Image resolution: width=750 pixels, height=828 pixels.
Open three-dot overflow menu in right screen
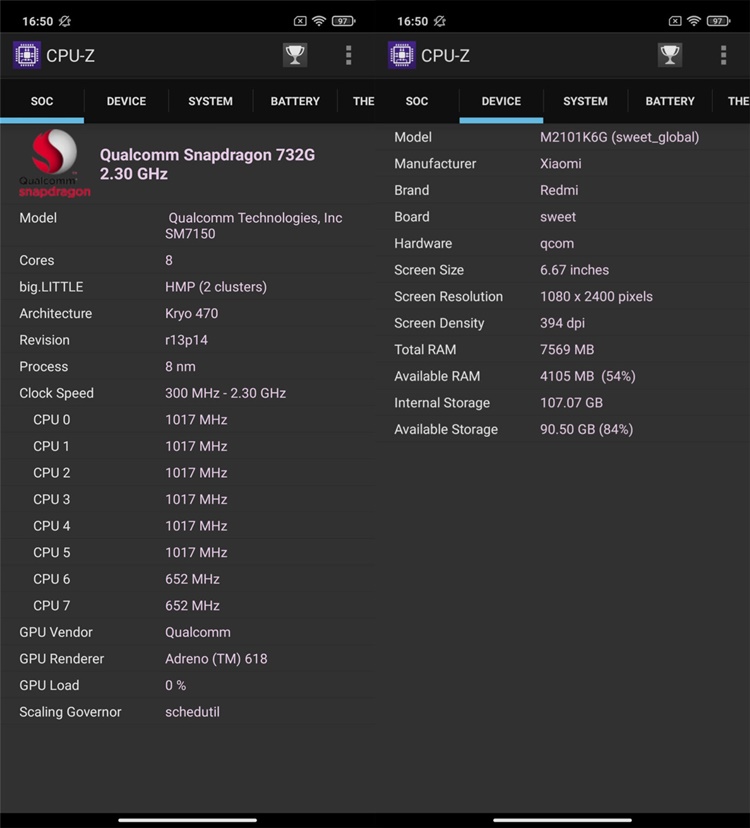(x=724, y=55)
